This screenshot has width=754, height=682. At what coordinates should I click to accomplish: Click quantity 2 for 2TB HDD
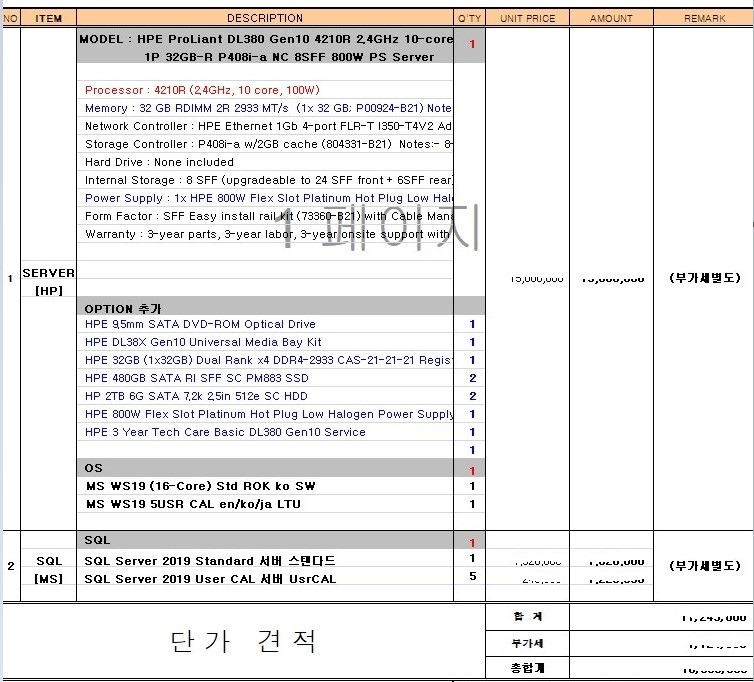(x=472, y=396)
